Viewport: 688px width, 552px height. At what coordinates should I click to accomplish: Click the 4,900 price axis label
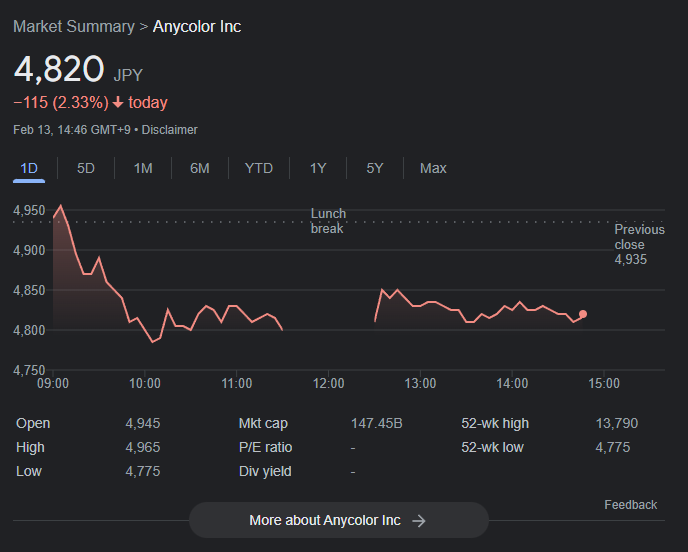pyautogui.click(x=29, y=251)
